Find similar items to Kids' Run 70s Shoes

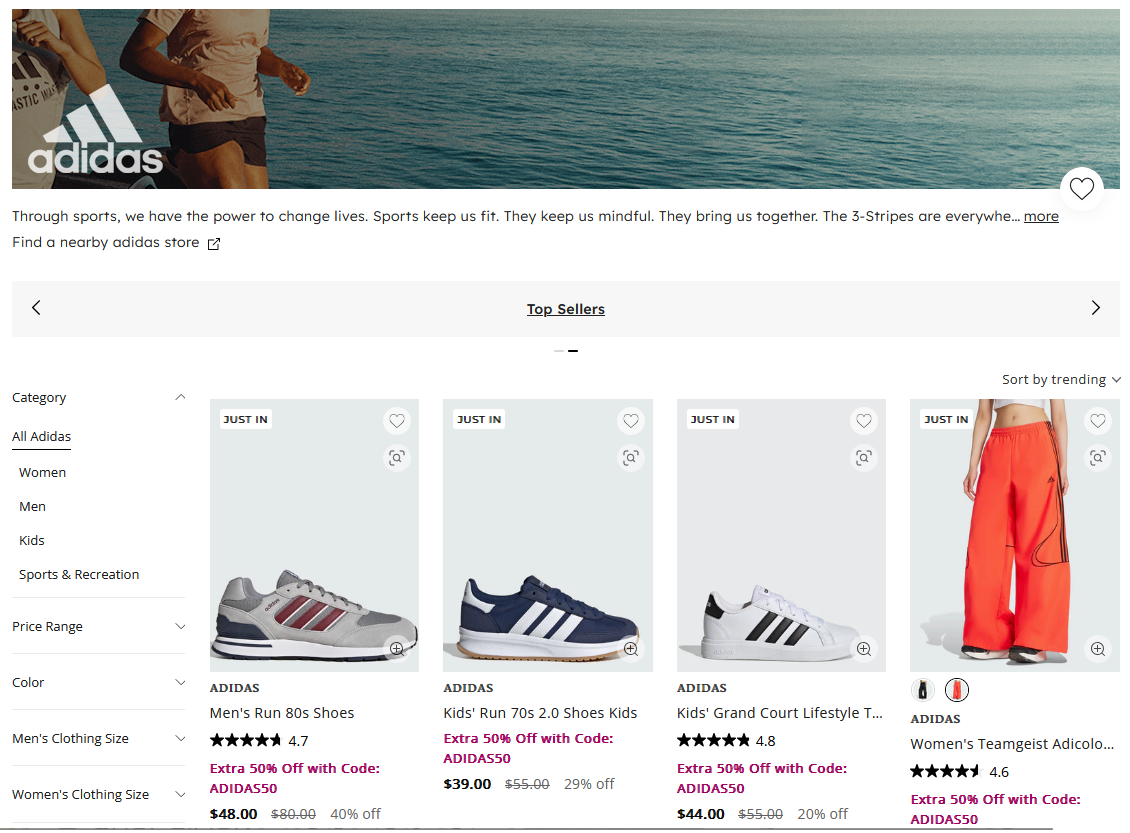pos(631,458)
